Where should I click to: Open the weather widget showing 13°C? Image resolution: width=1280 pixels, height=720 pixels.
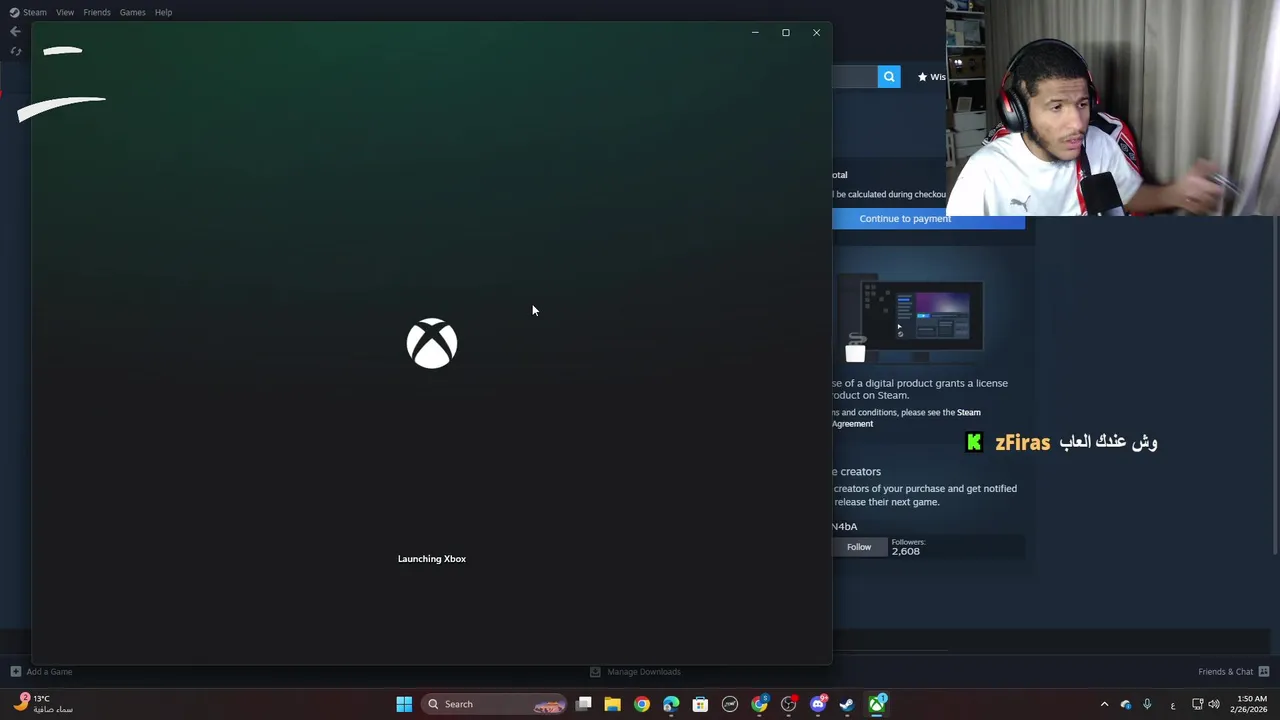(42, 704)
